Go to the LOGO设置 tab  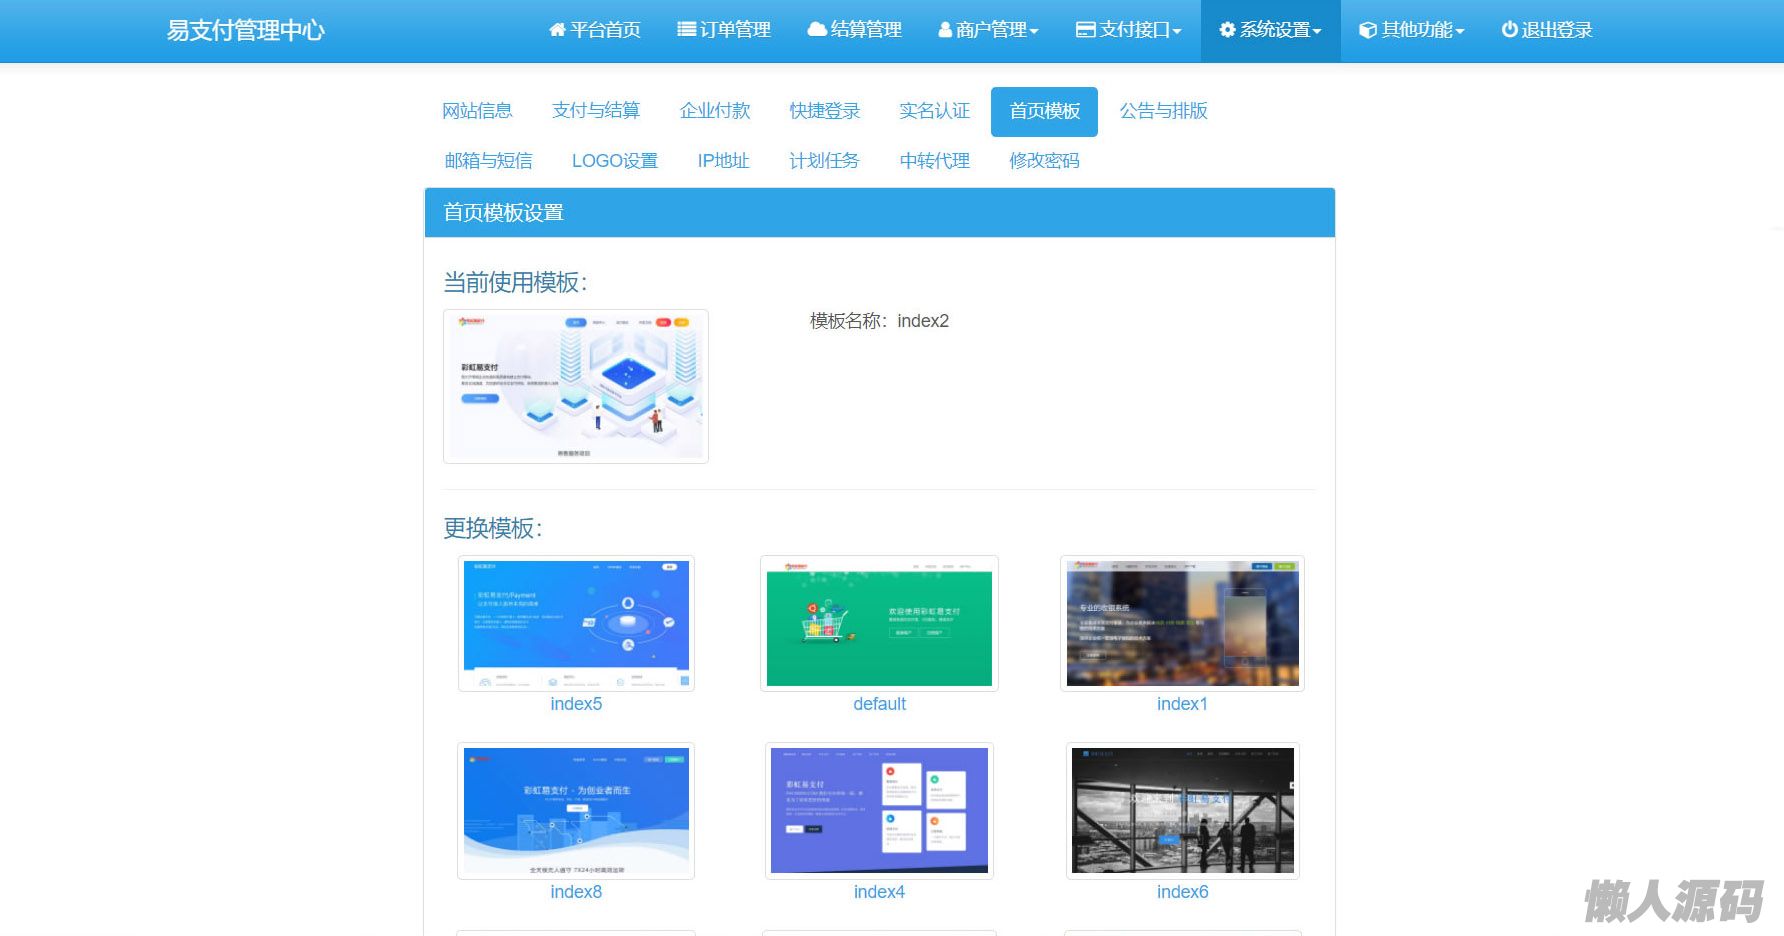(615, 161)
